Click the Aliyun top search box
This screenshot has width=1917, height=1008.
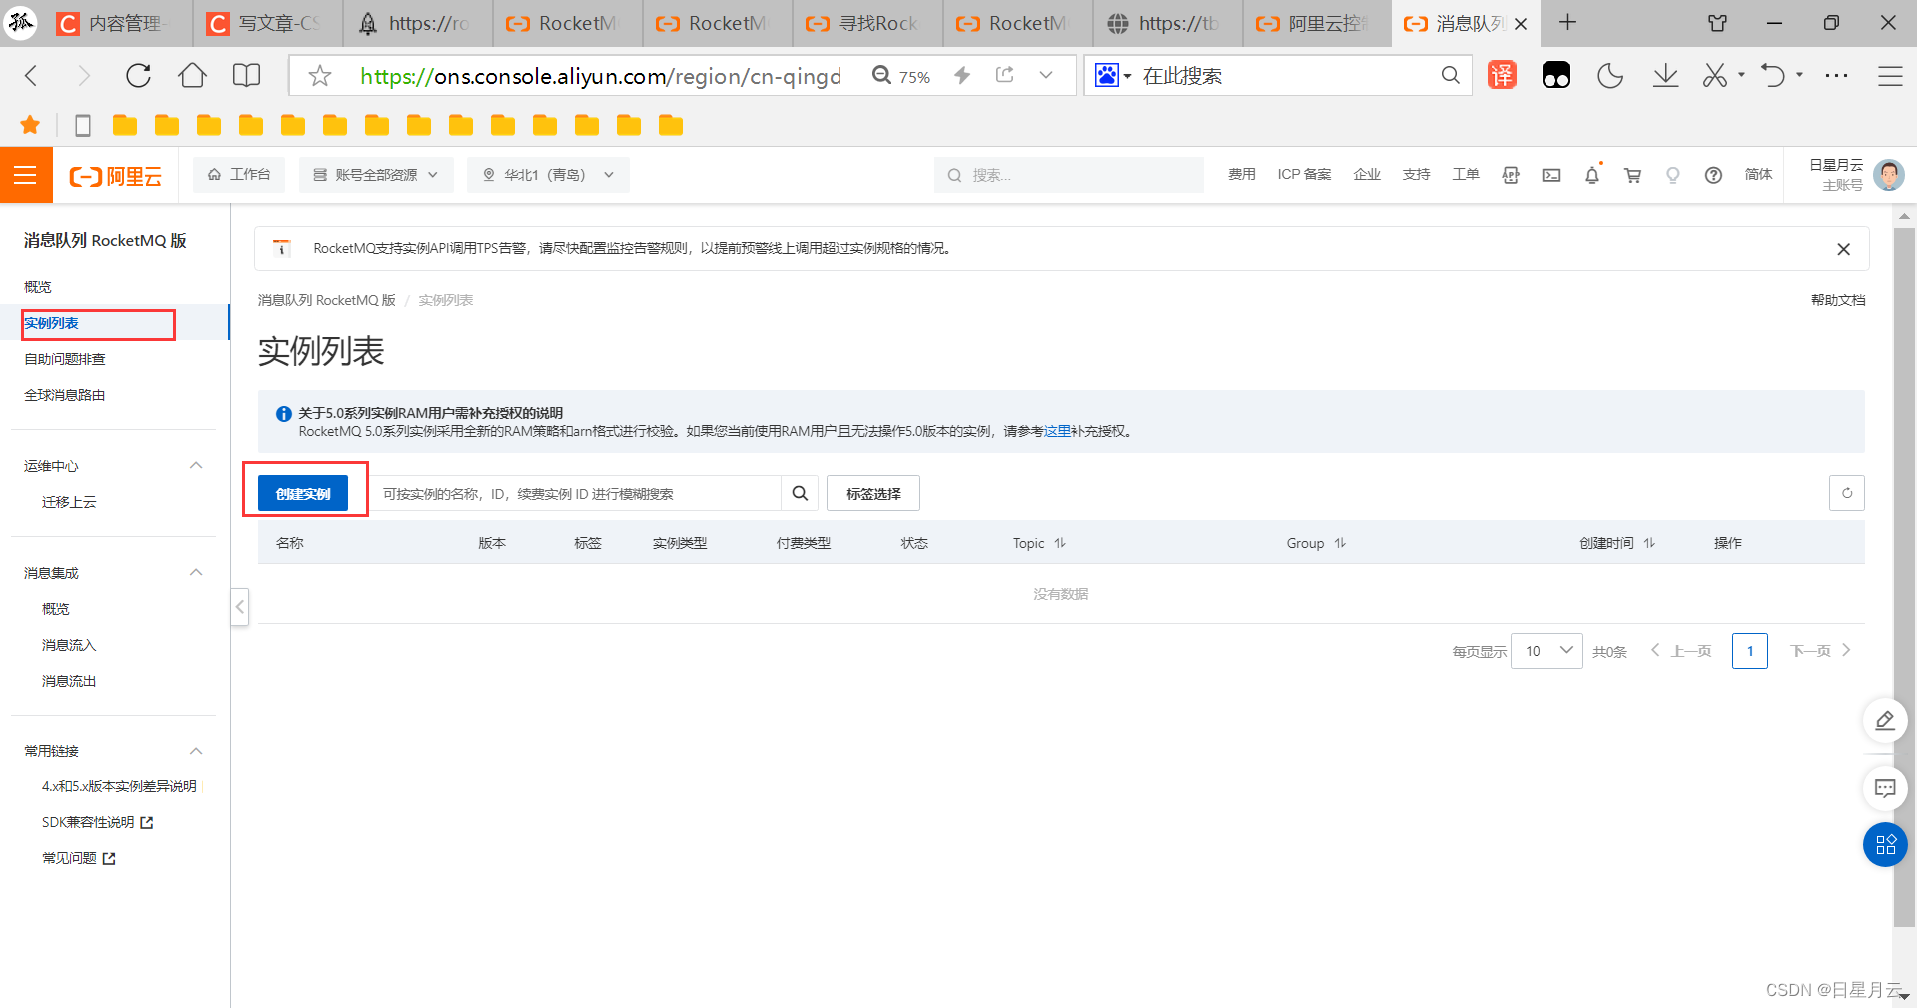[1068, 175]
